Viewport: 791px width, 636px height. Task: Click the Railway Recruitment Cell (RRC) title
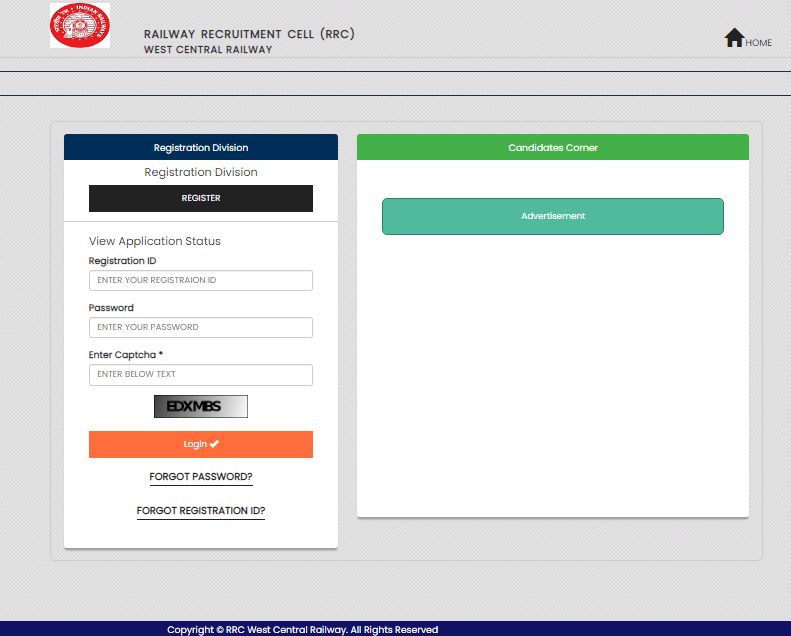point(249,34)
